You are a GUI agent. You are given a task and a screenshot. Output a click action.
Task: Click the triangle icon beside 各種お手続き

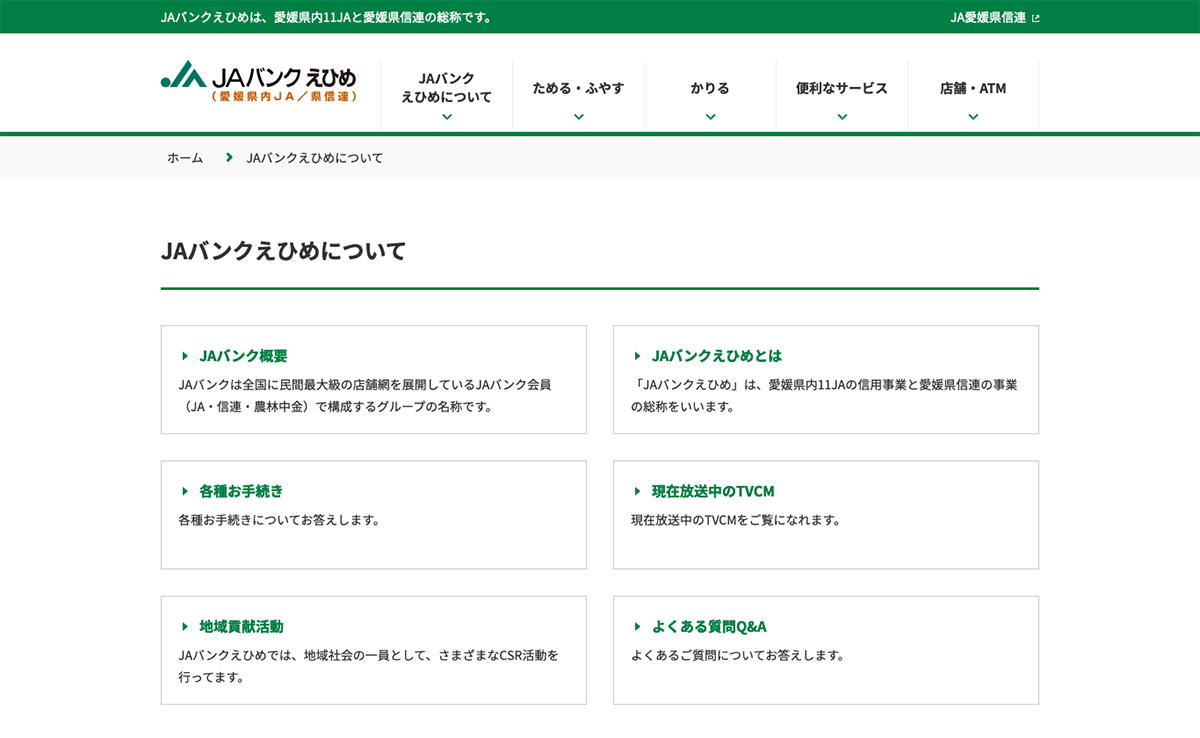tap(185, 491)
